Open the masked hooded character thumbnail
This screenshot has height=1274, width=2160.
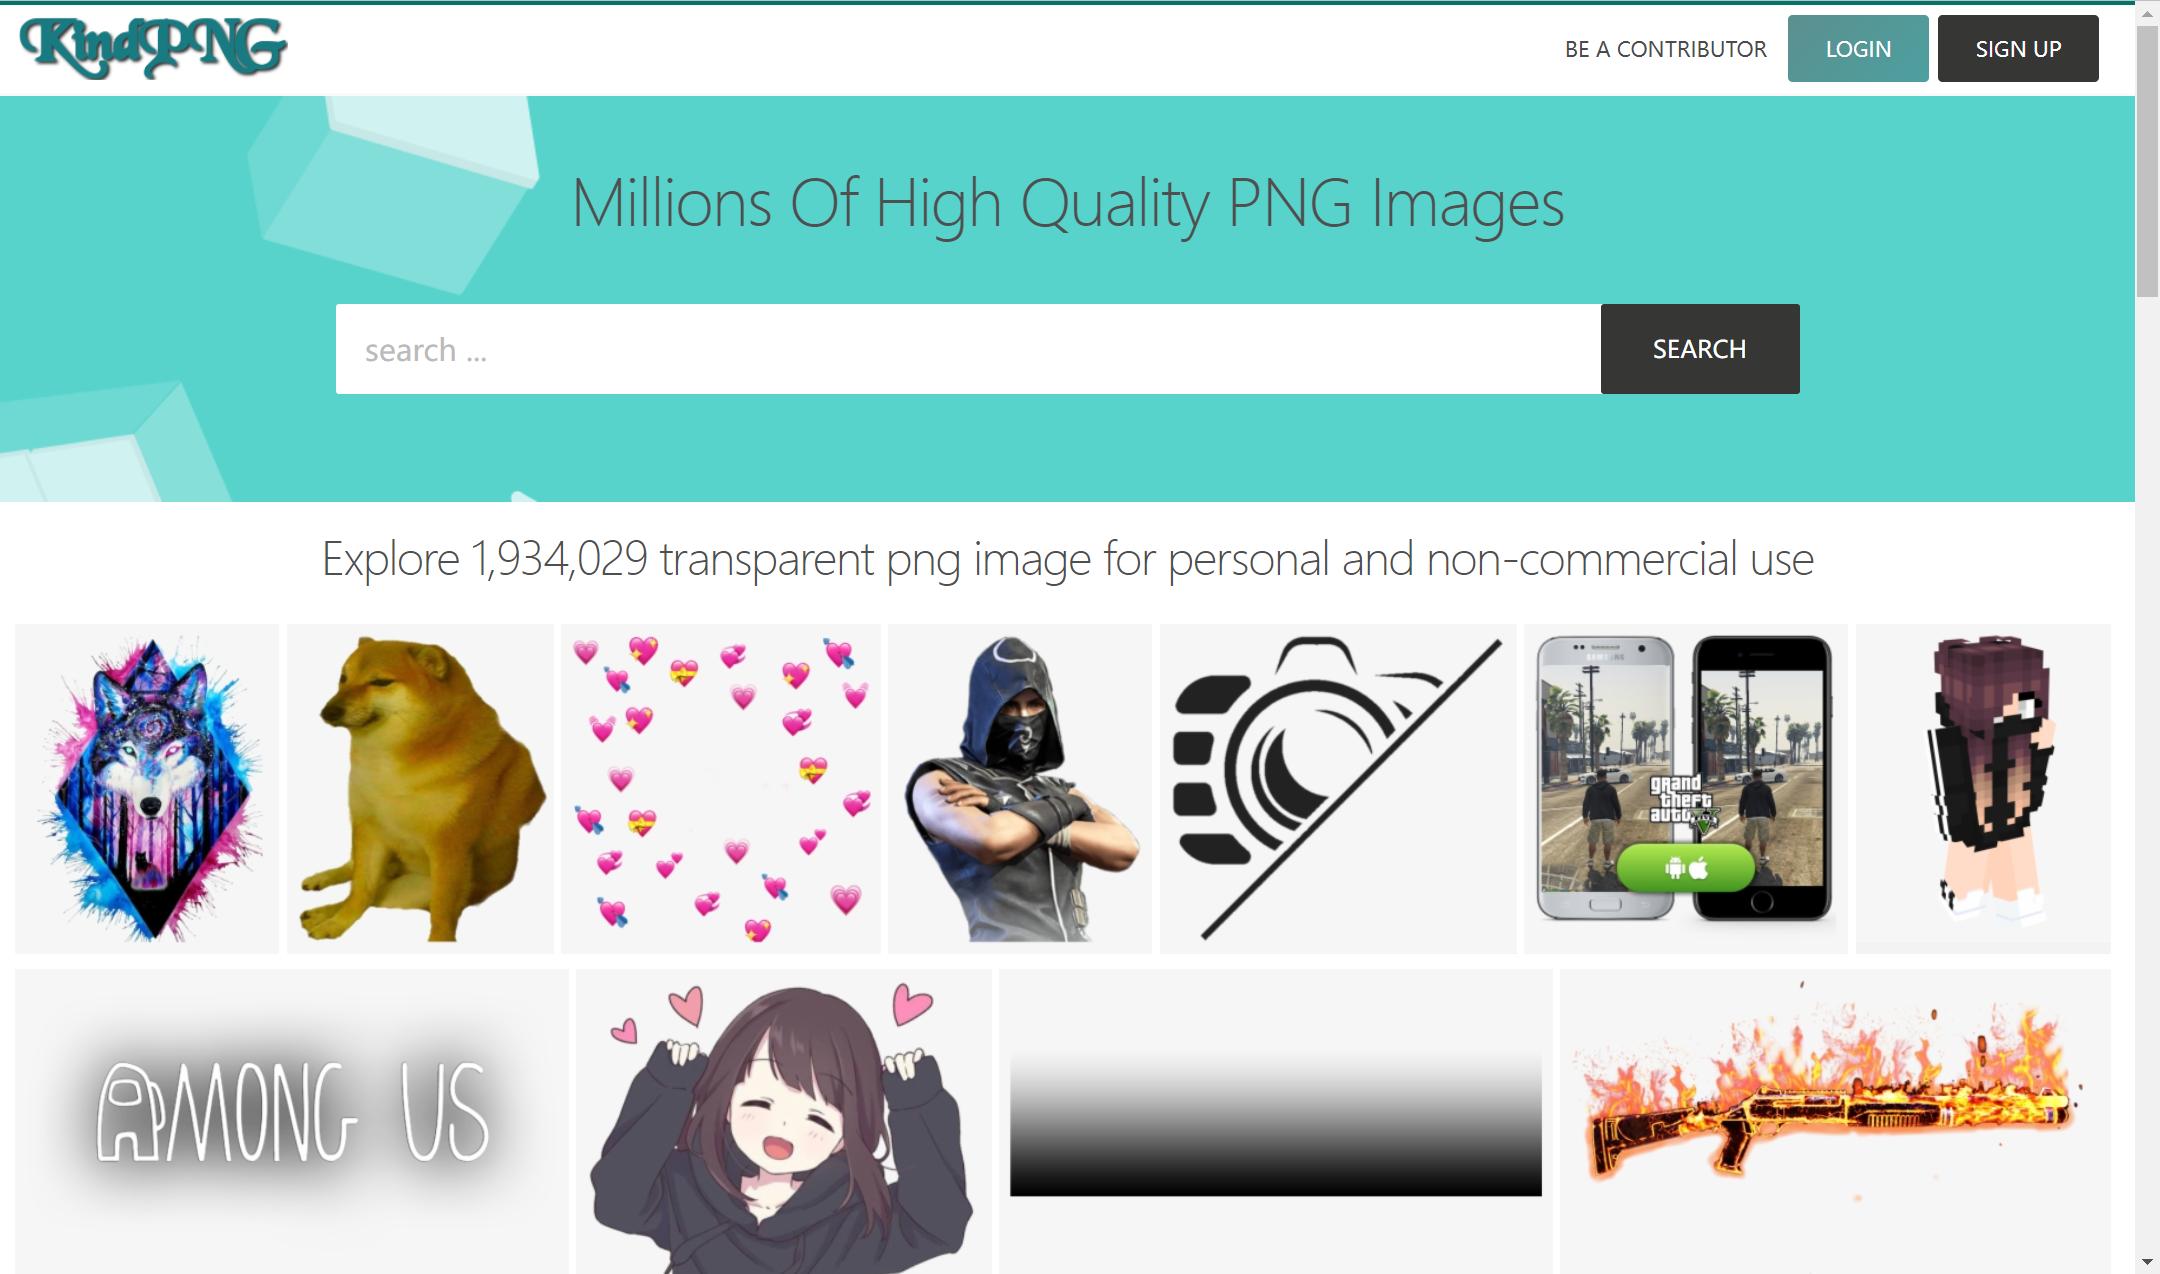(x=1020, y=789)
